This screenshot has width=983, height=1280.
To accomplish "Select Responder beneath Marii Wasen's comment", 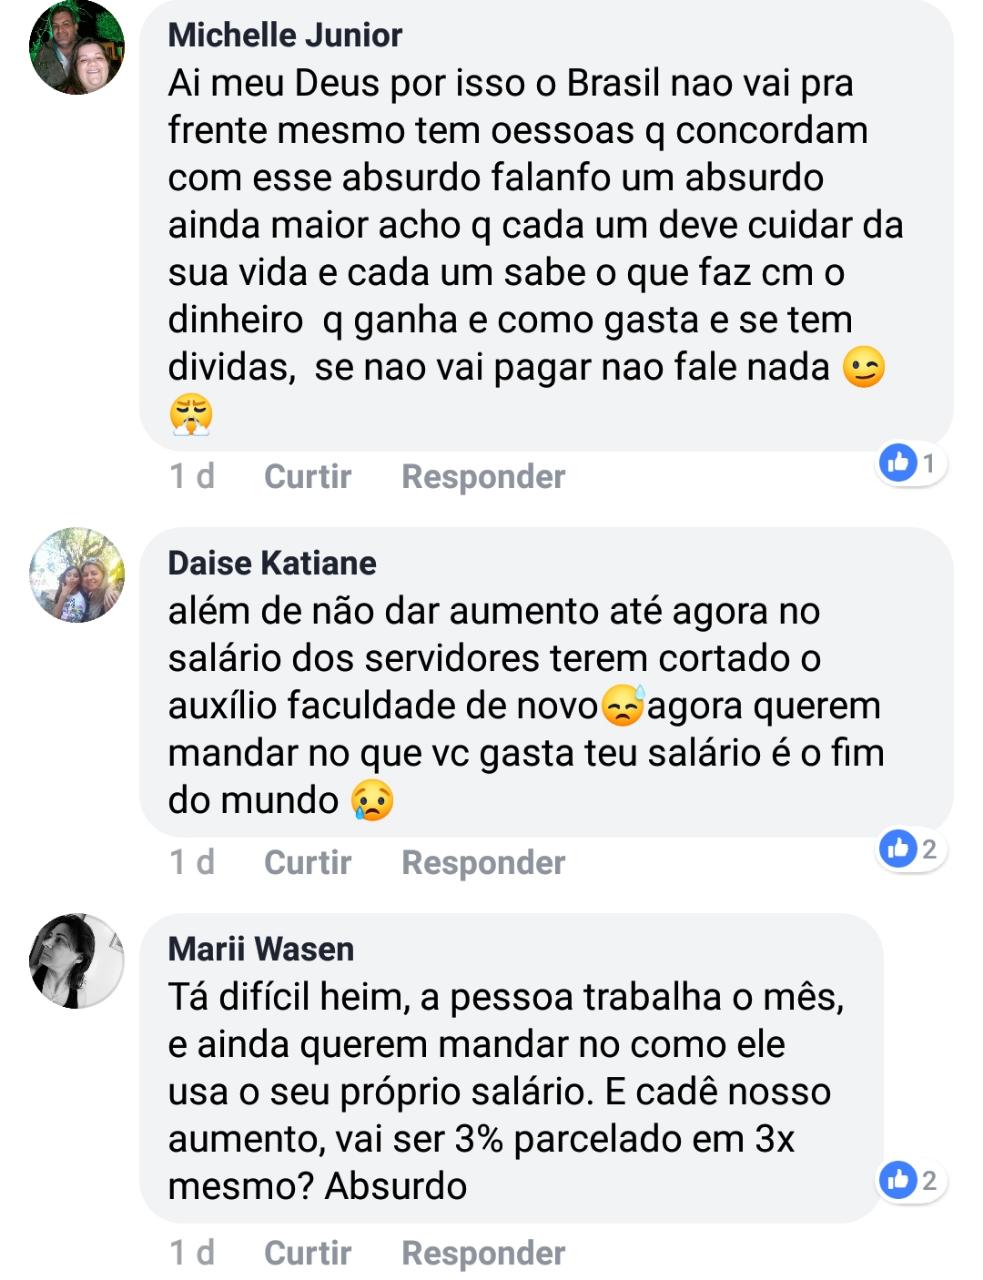I will 483,1252.
